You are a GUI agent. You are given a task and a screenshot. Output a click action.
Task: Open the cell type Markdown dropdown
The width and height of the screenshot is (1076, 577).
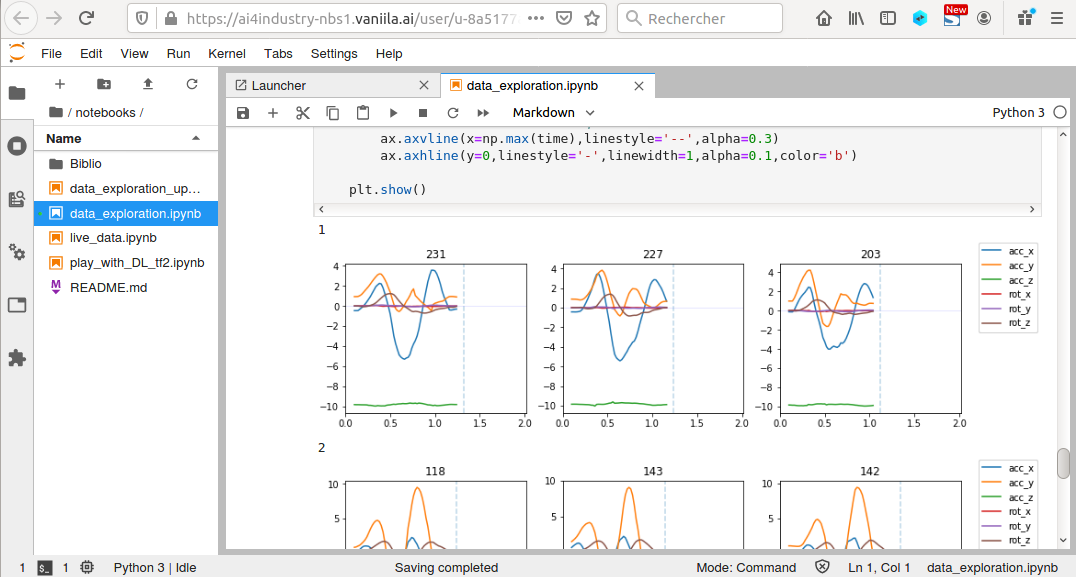click(x=553, y=113)
